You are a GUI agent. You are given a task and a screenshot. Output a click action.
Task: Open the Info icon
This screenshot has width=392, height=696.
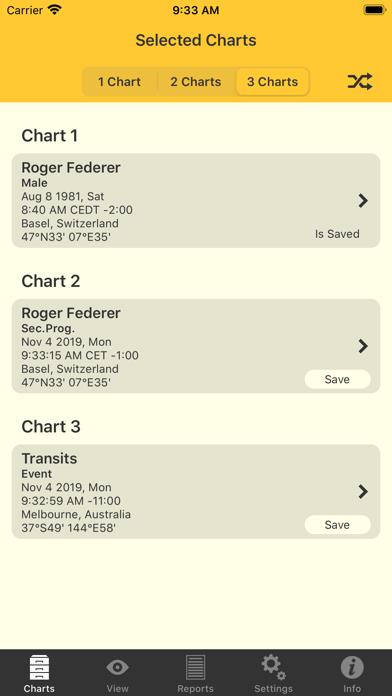(352, 667)
